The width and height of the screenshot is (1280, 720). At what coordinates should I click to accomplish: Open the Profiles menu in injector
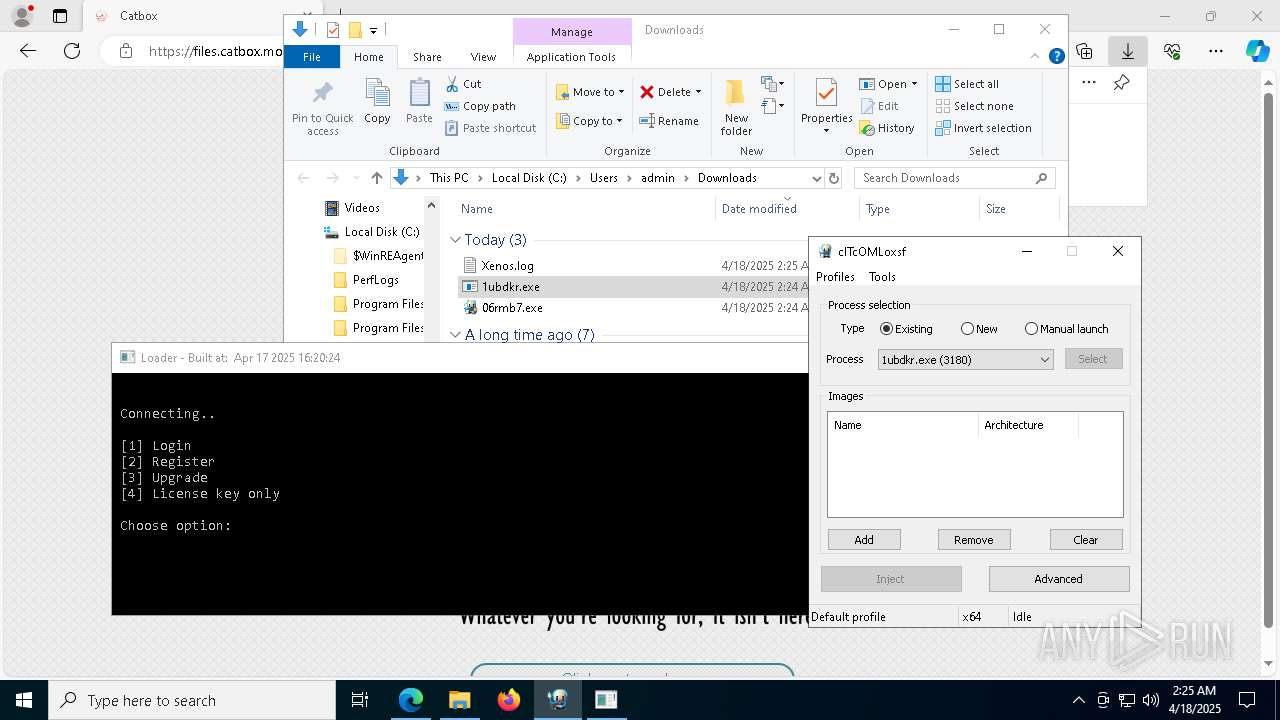point(835,277)
